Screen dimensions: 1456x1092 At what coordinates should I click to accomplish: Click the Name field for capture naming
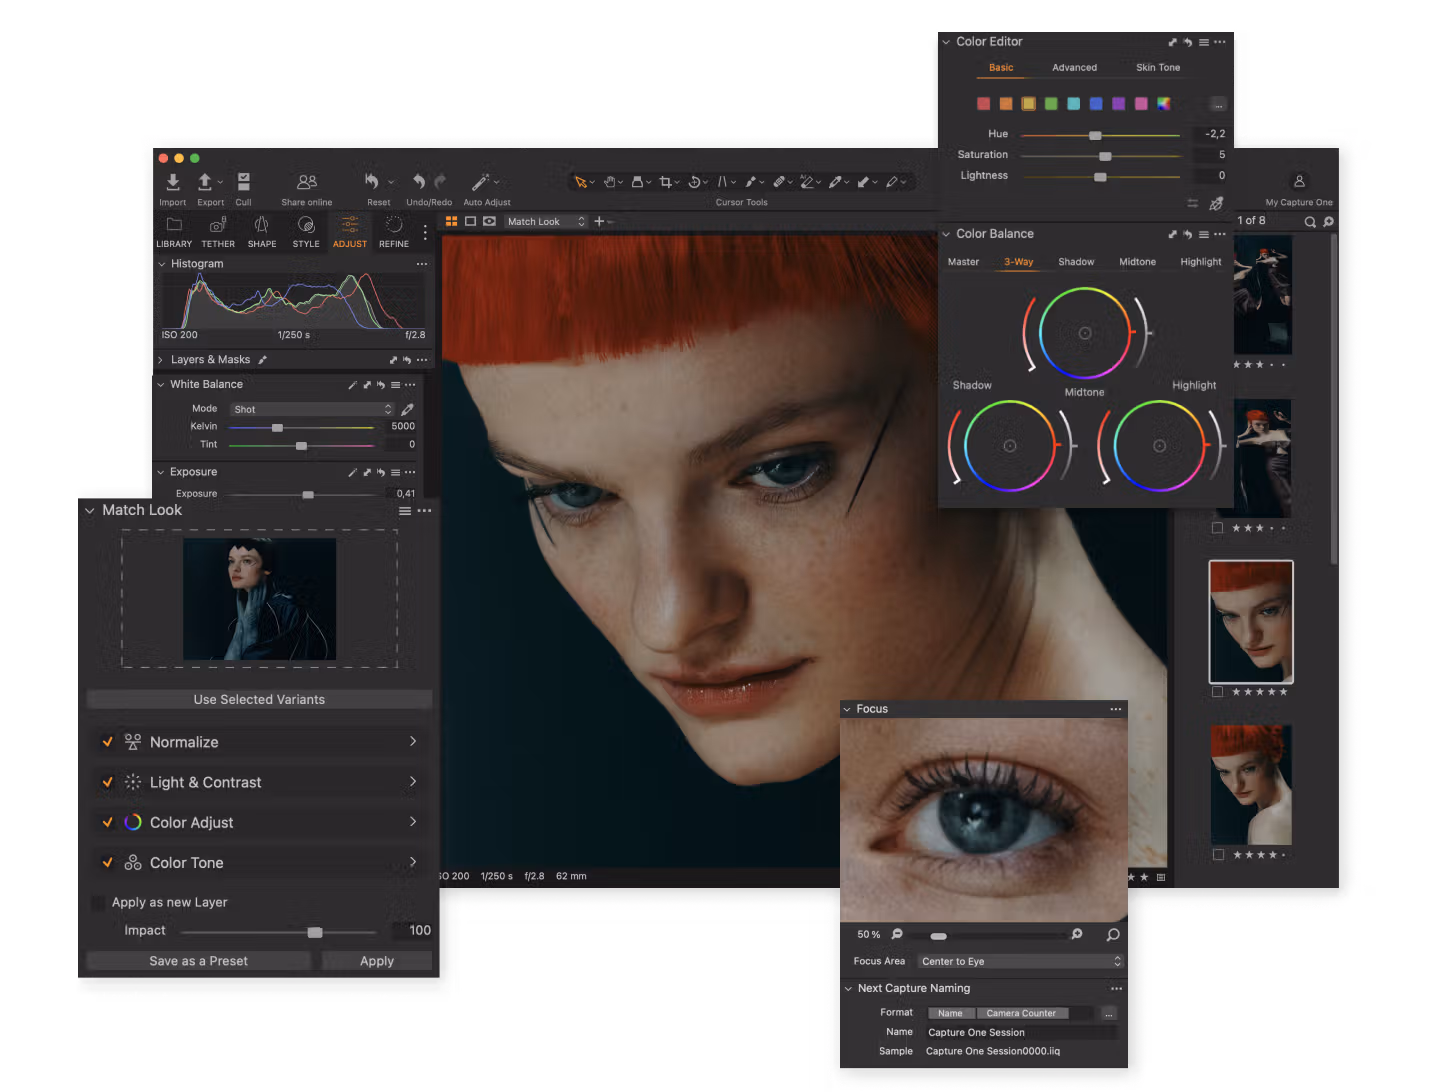click(x=1018, y=1033)
